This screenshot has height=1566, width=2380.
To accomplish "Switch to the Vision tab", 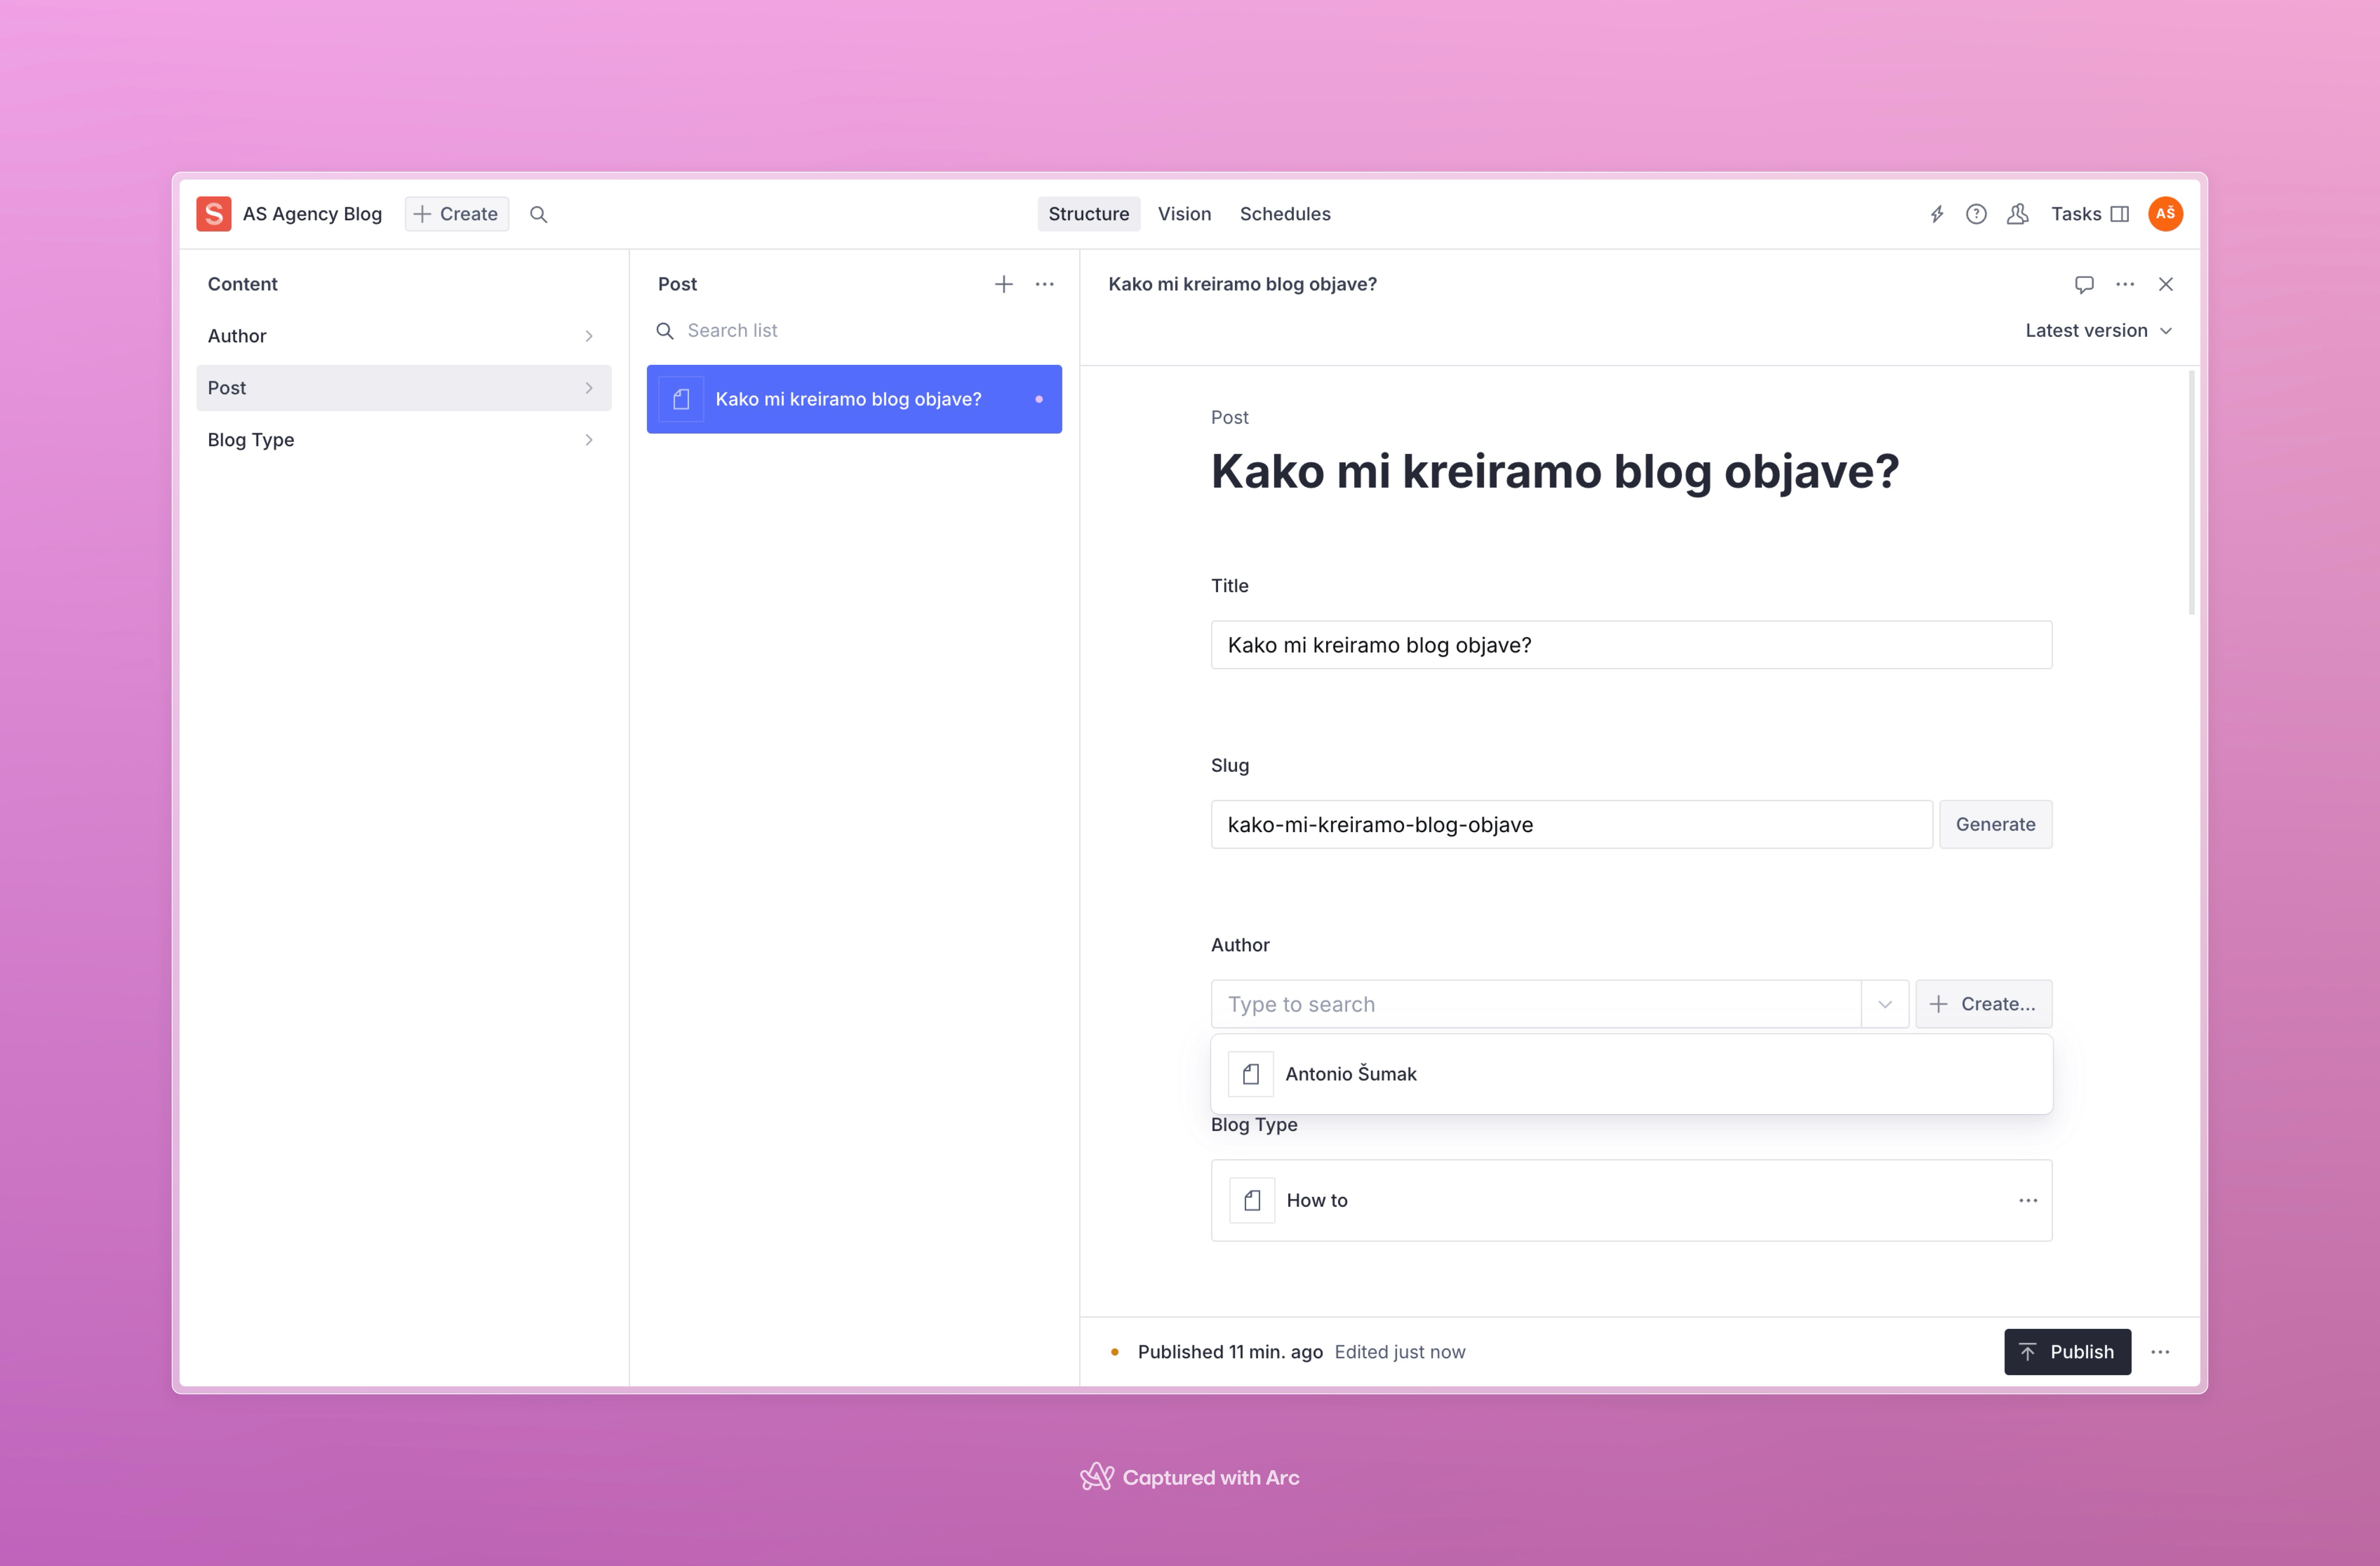I will coord(1184,214).
